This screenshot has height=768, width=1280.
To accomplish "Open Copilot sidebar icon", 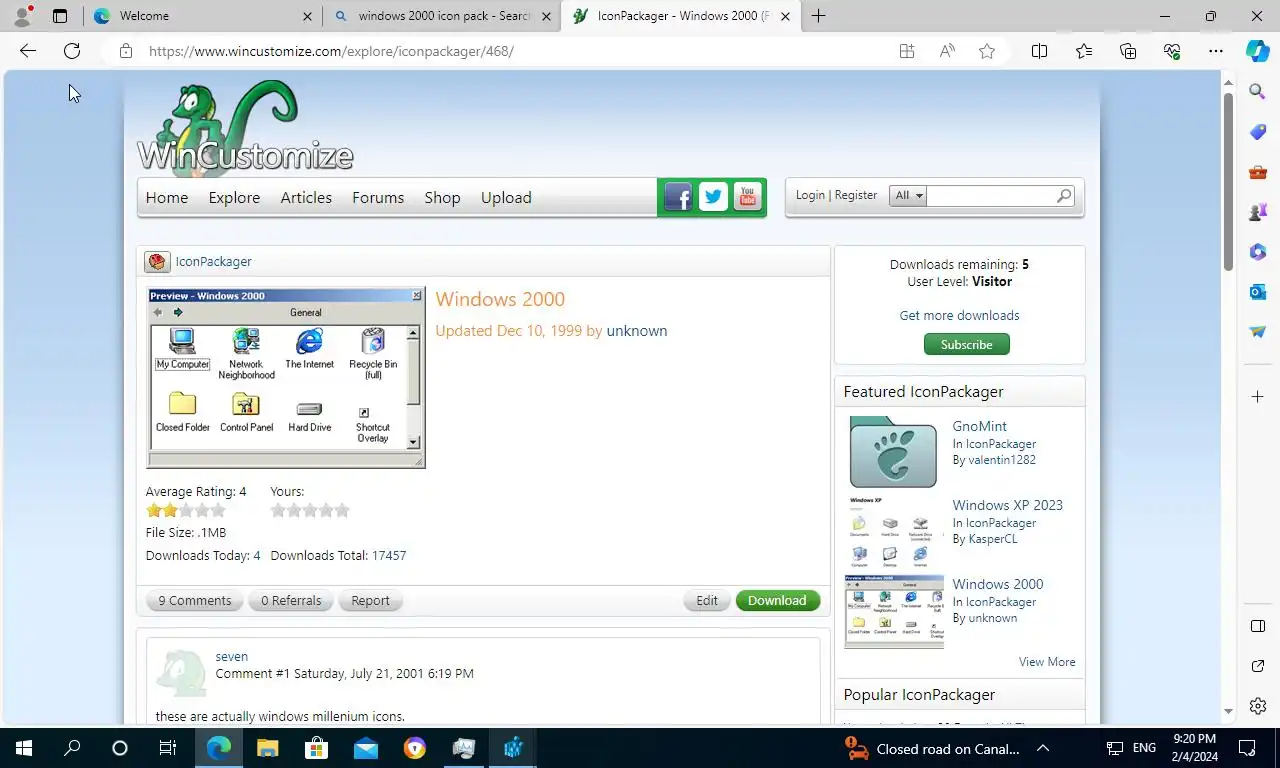I will point(1258,51).
